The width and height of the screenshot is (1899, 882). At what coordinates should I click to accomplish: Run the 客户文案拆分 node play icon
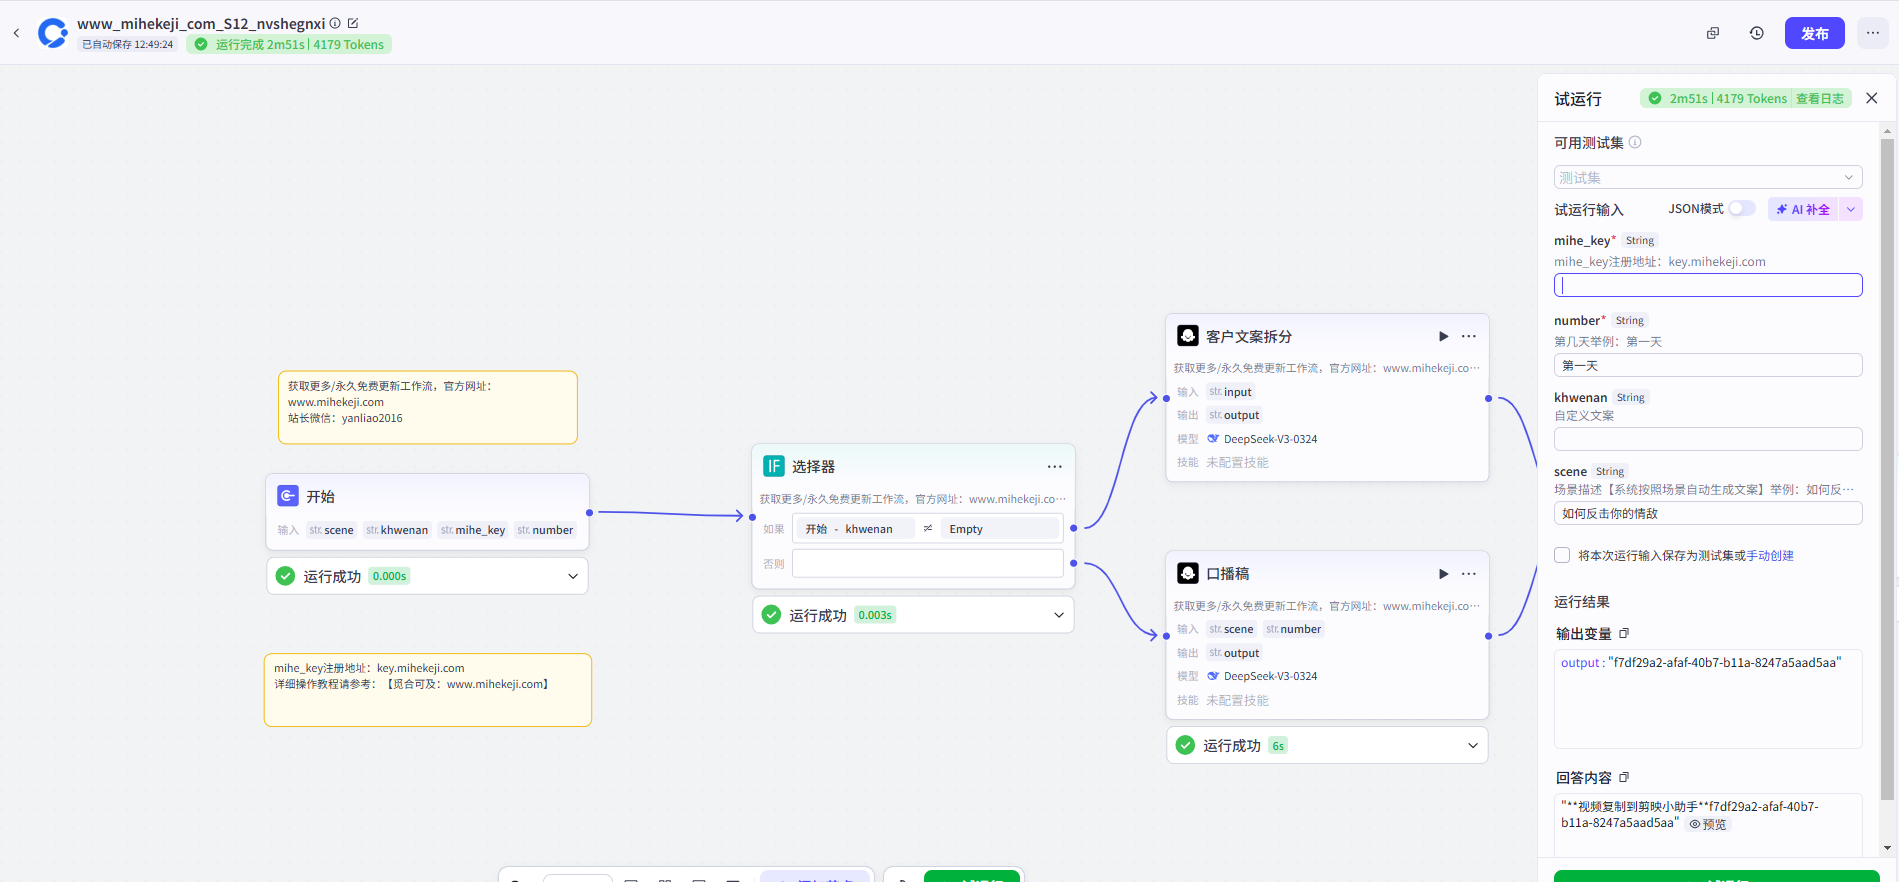click(1443, 336)
